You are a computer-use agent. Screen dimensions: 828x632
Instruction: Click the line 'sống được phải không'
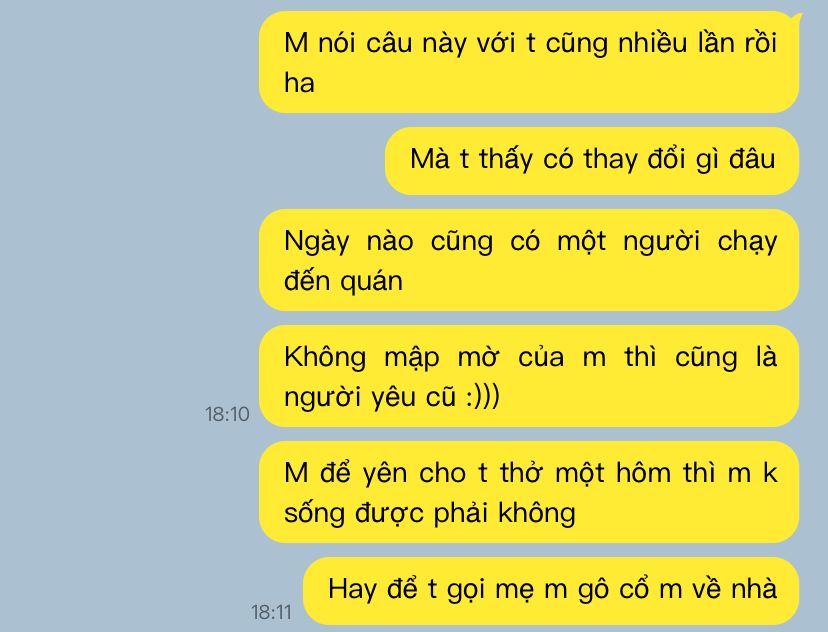coord(429,514)
